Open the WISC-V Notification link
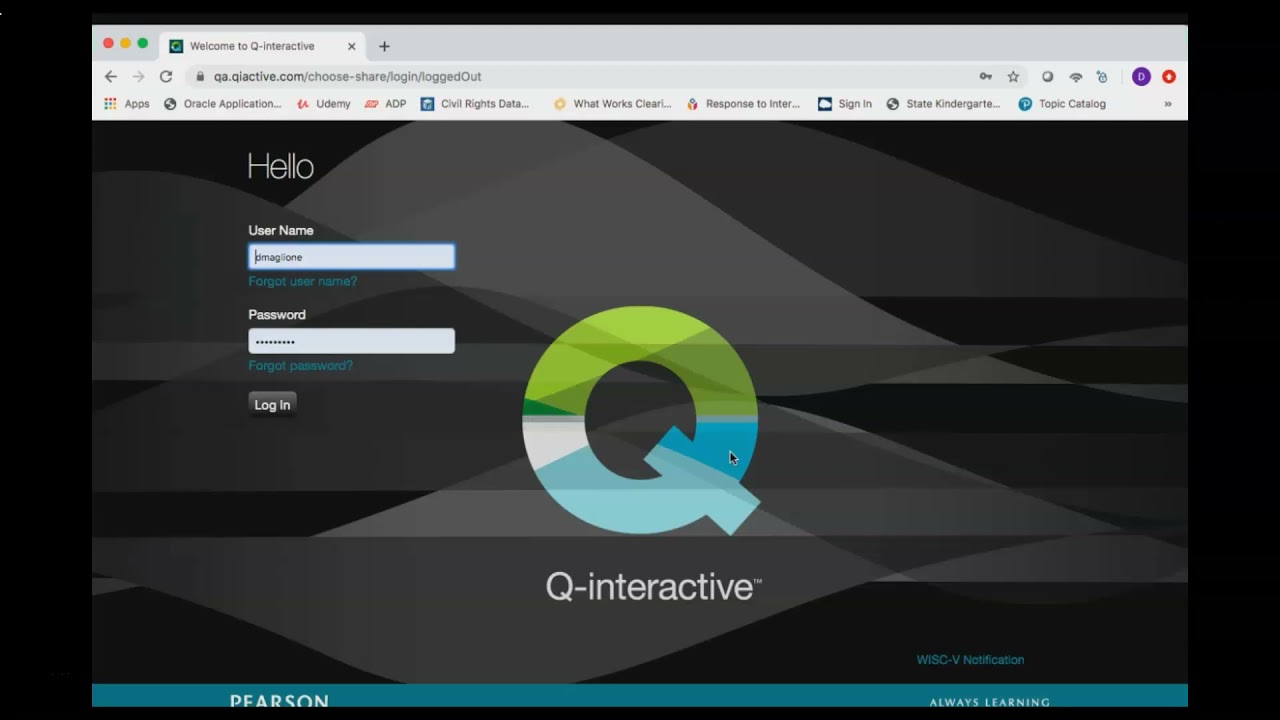1280x720 pixels. point(970,660)
